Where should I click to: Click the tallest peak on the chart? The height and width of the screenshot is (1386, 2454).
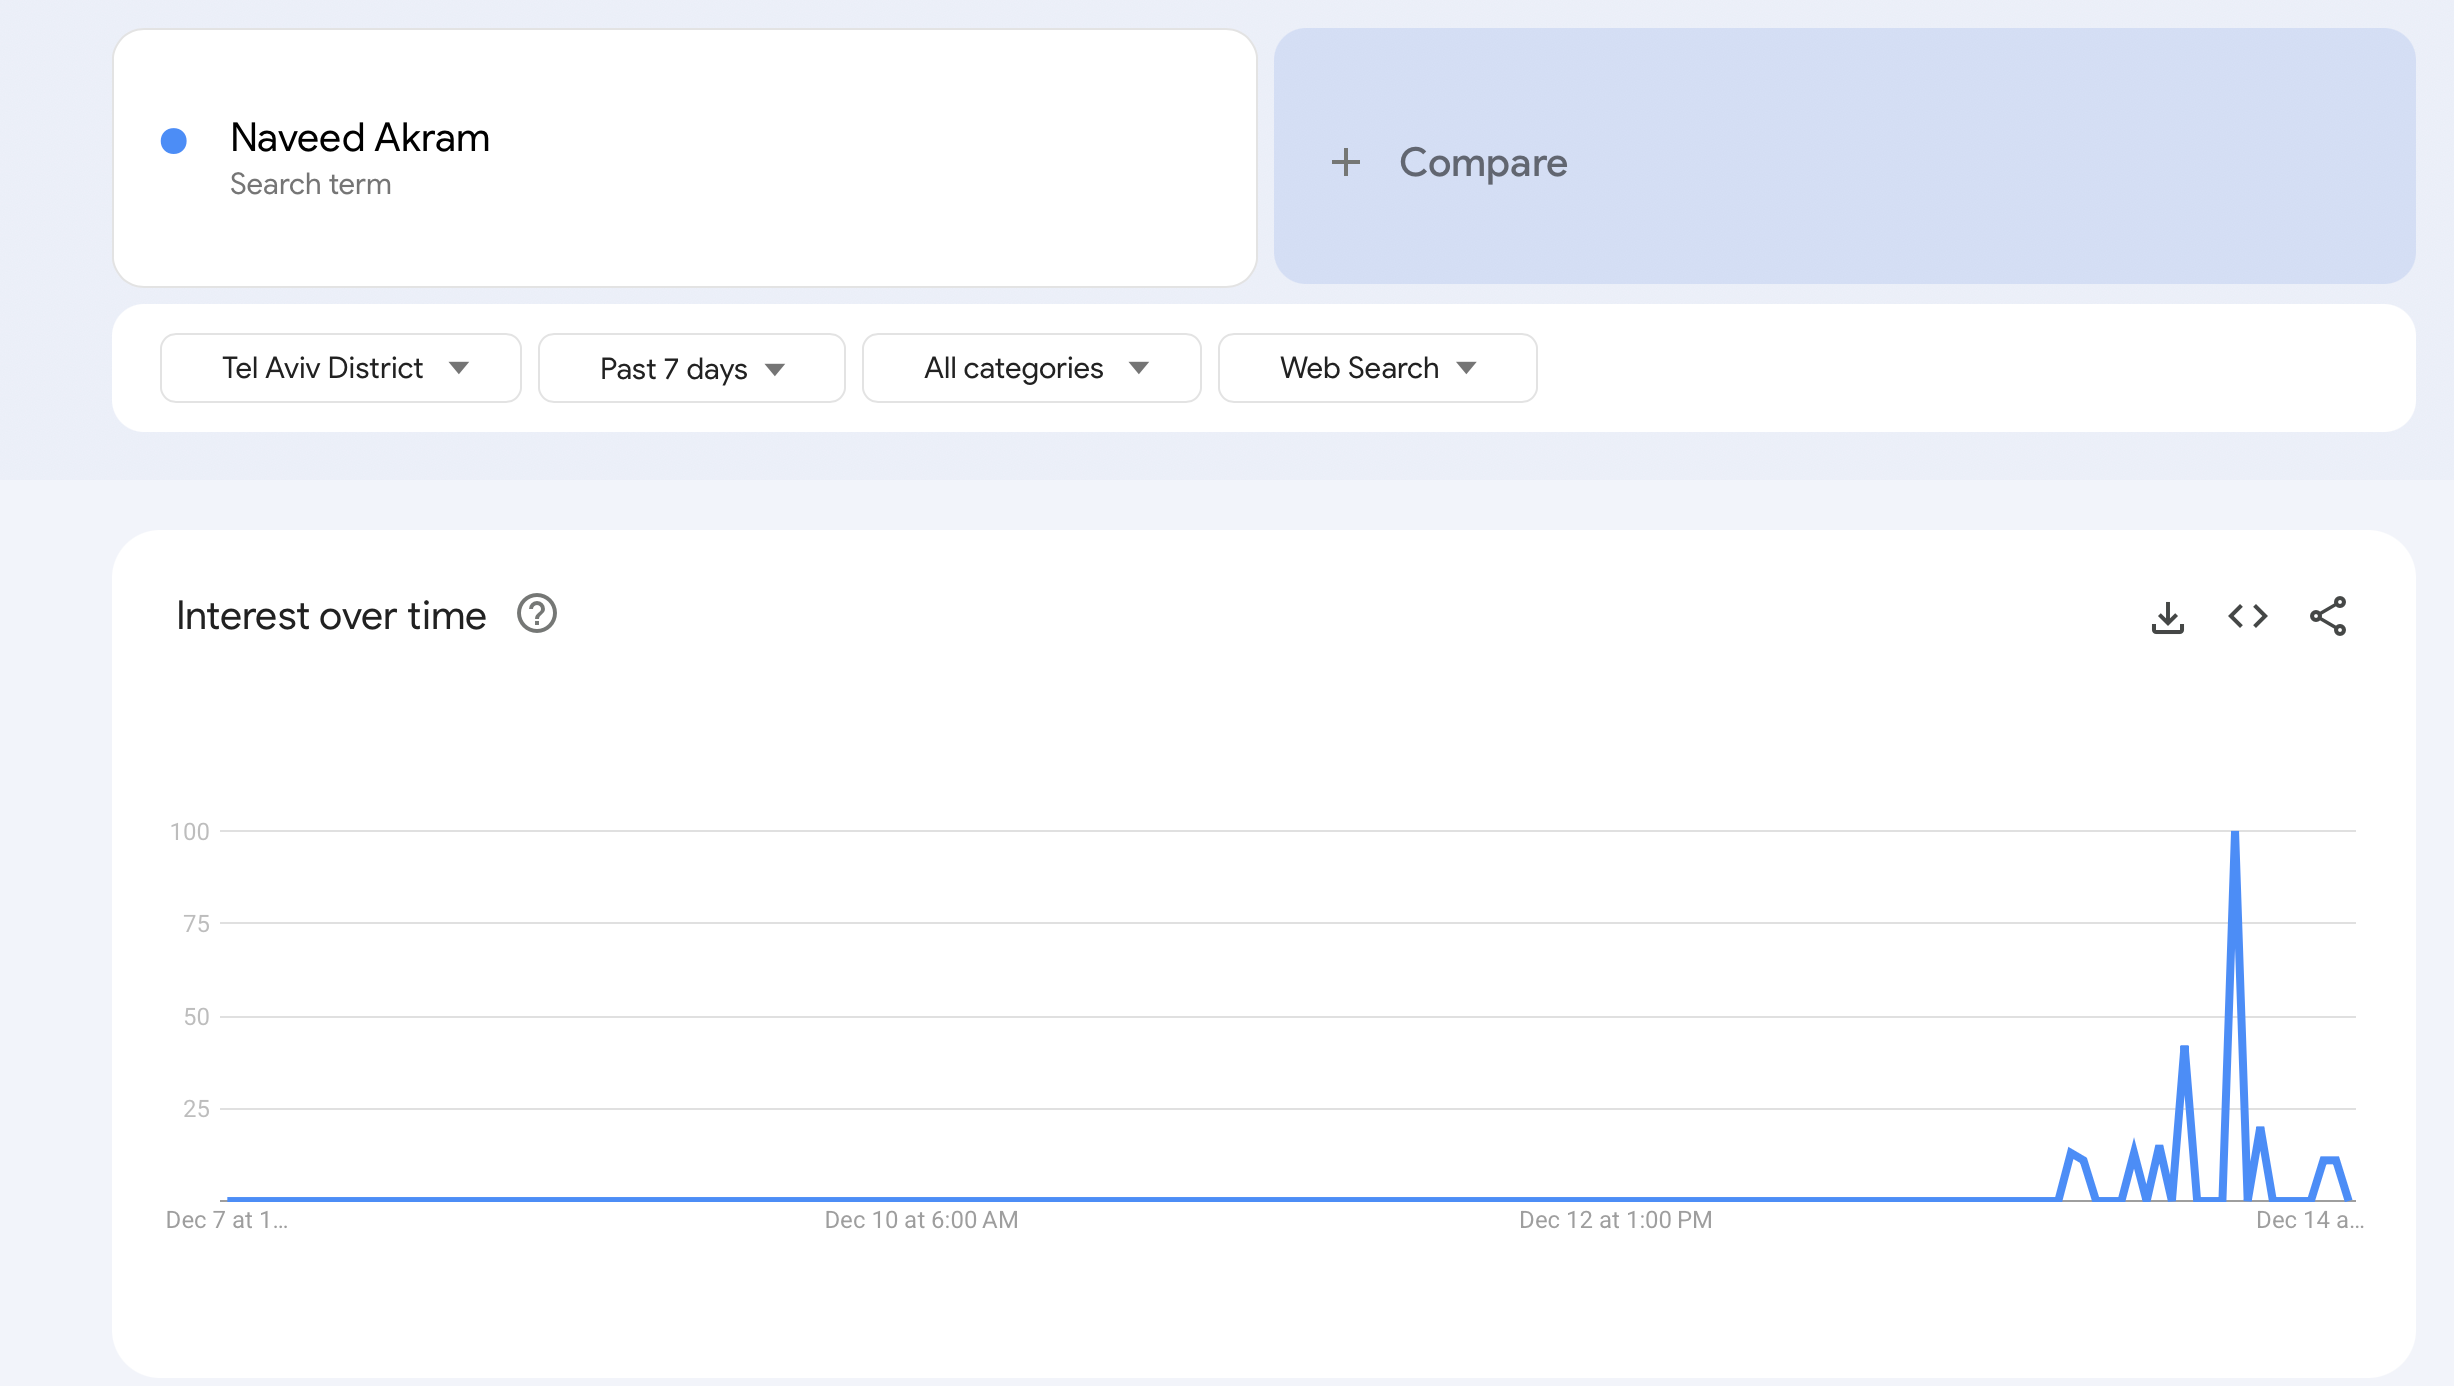pos(2234,835)
